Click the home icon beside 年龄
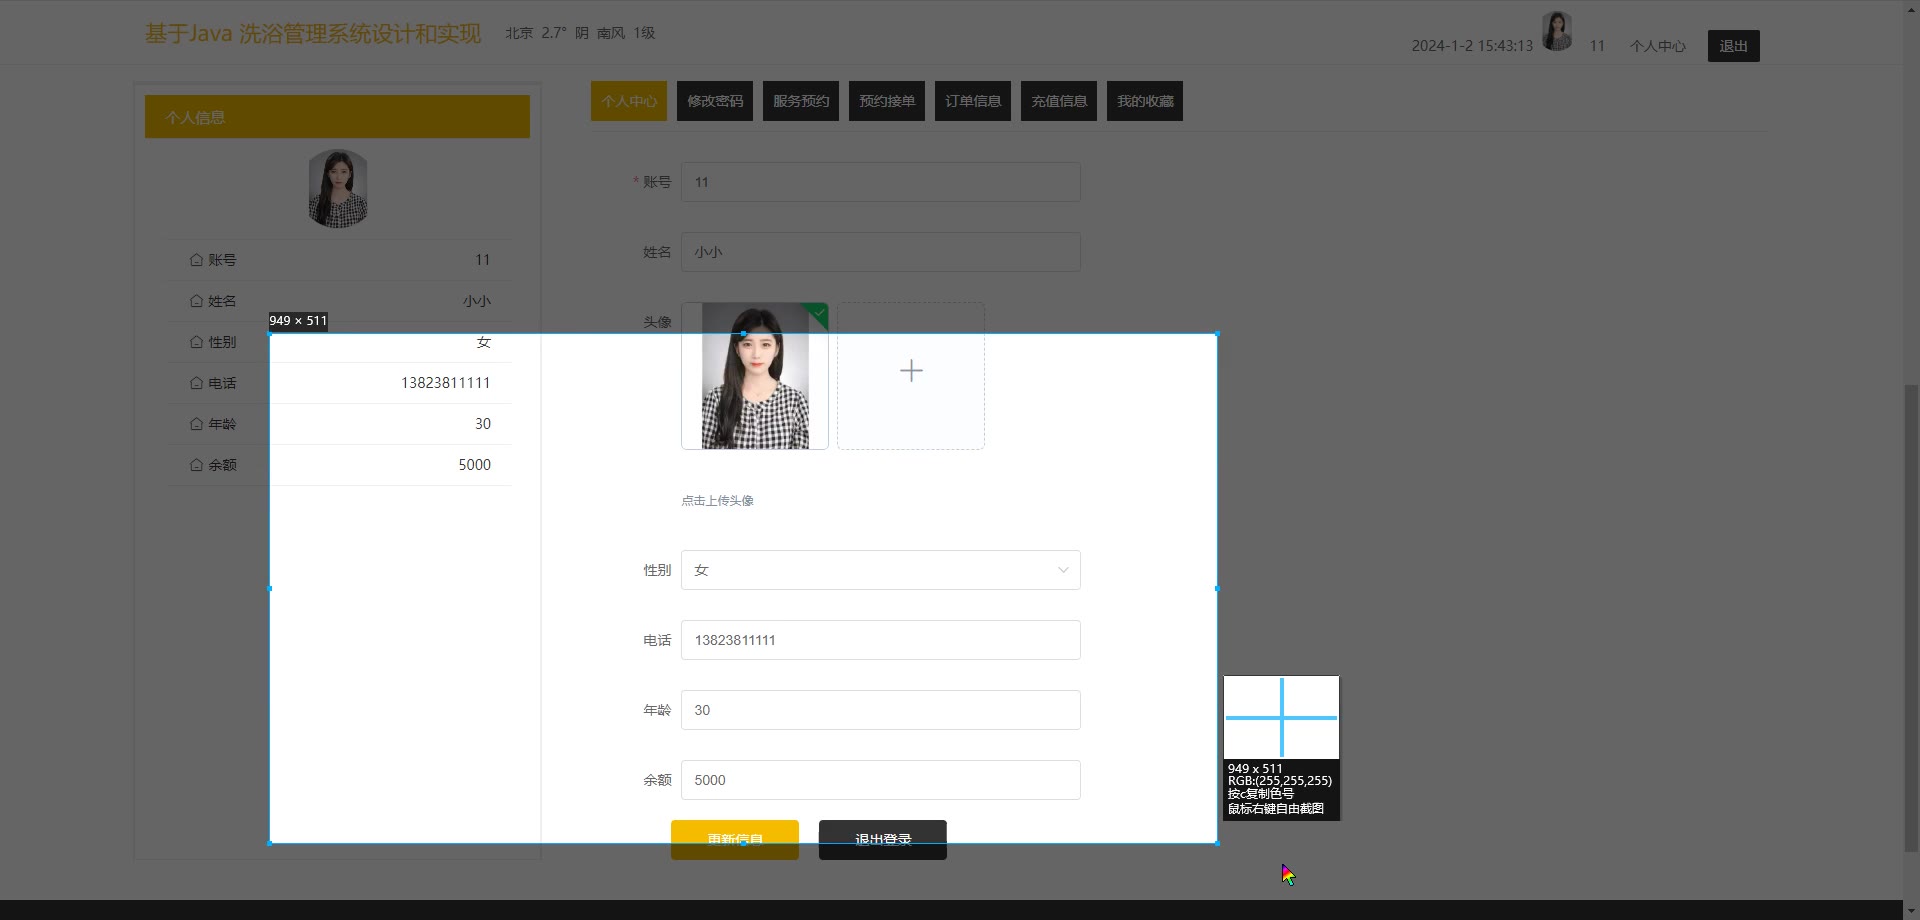Viewport: 1920px width, 920px height. point(196,424)
